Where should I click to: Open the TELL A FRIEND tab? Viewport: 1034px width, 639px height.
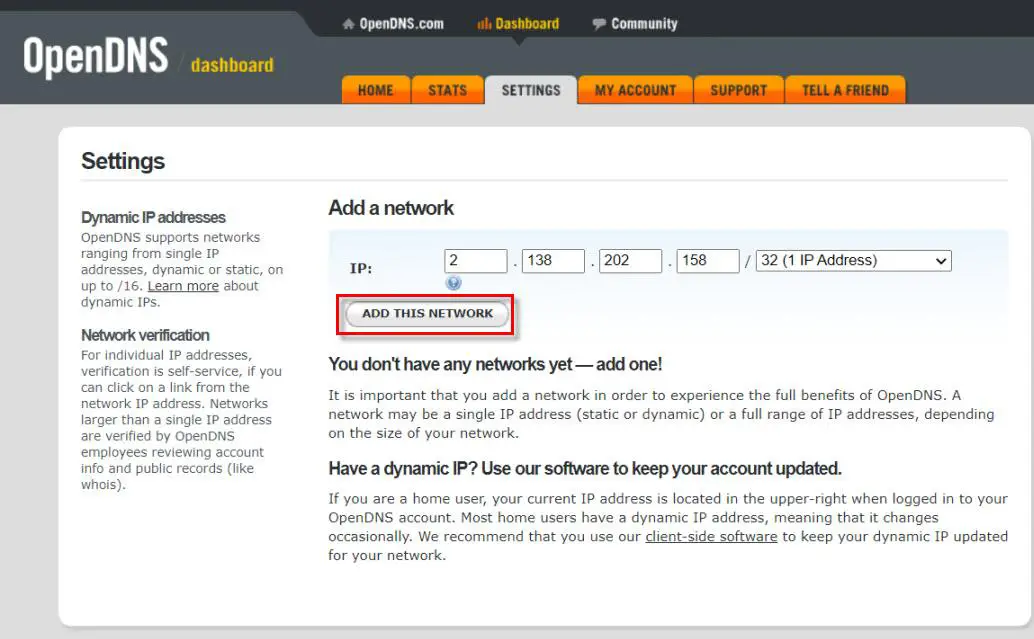pos(845,90)
